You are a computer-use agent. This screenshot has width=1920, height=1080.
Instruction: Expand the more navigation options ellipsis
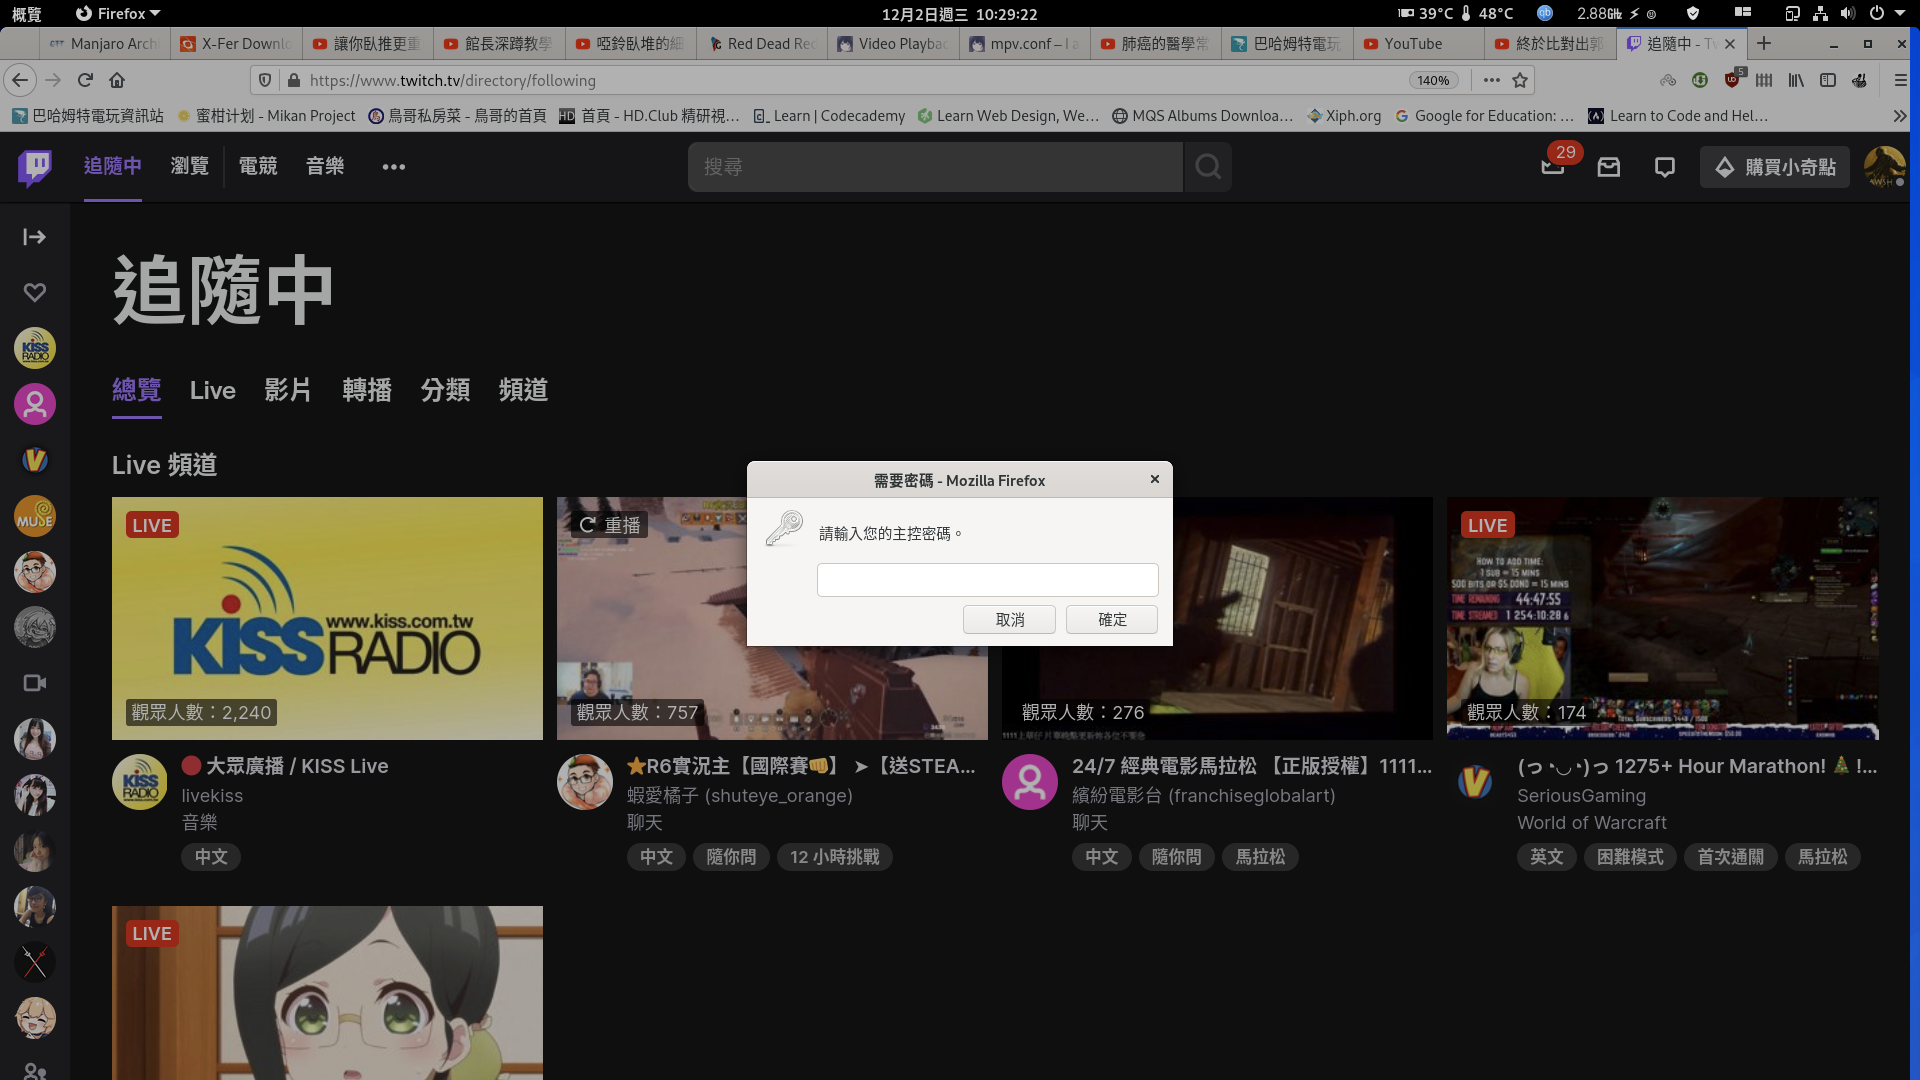(x=393, y=167)
